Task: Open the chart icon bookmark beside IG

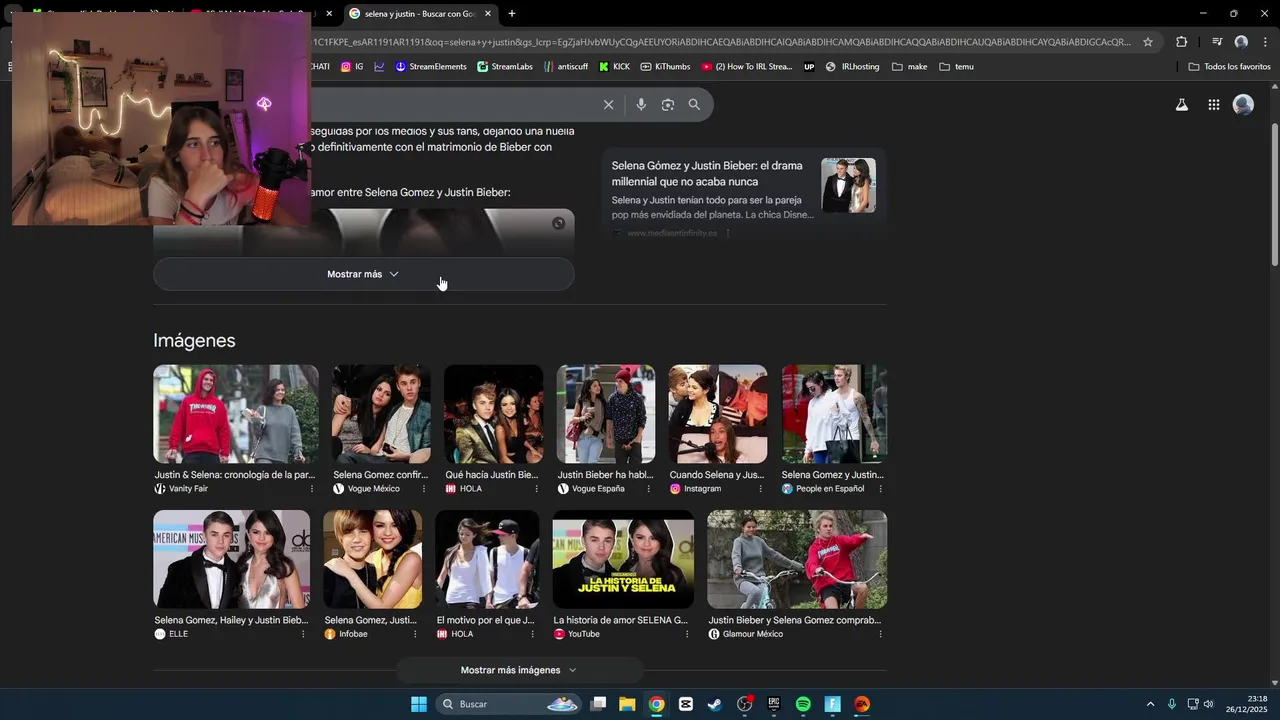Action: point(380,67)
